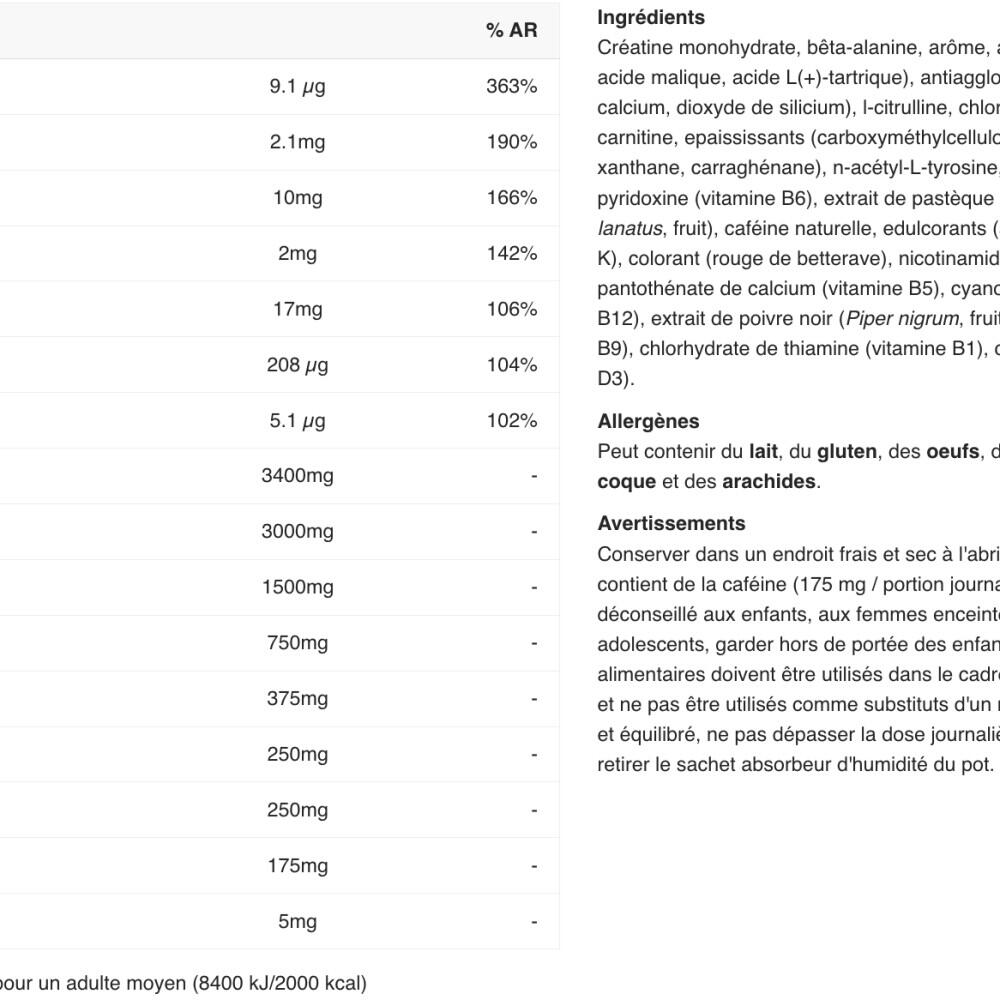The width and height of the screenshot is (1000, 1000).
Task: Click the "Avertissements" section heading
Action: tap(671, 524)
